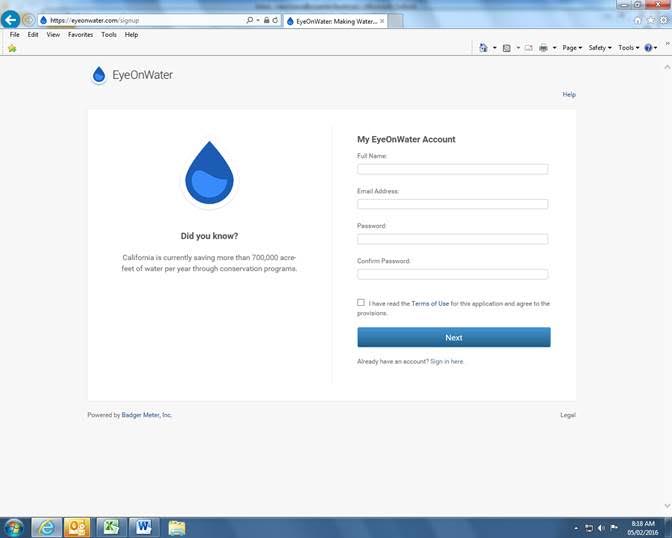The height and width of the screenshot is (538, 672).
Task: Open the Terms of Use link
Action: (430, 304)
